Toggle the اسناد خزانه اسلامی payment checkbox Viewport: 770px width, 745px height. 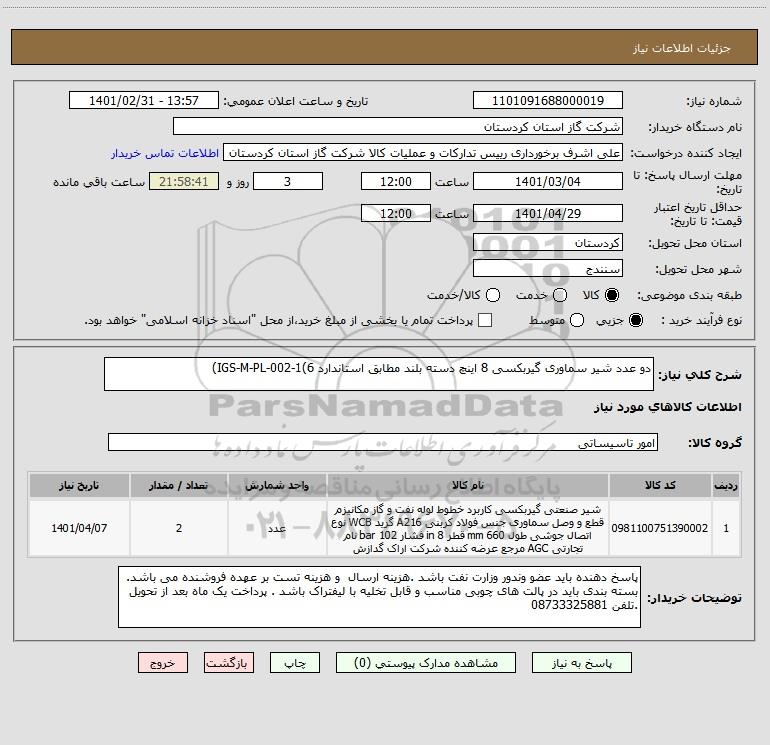coord(485,320)
